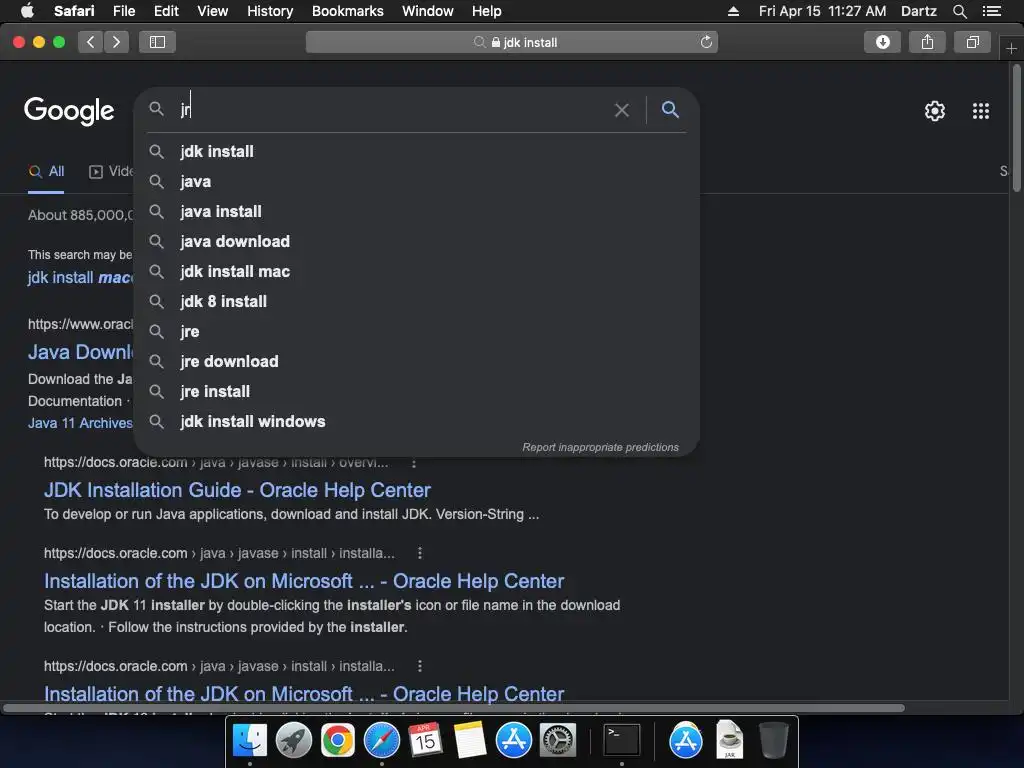
Task: Toggle the Safari sidebar button
Action: (157, 42)
